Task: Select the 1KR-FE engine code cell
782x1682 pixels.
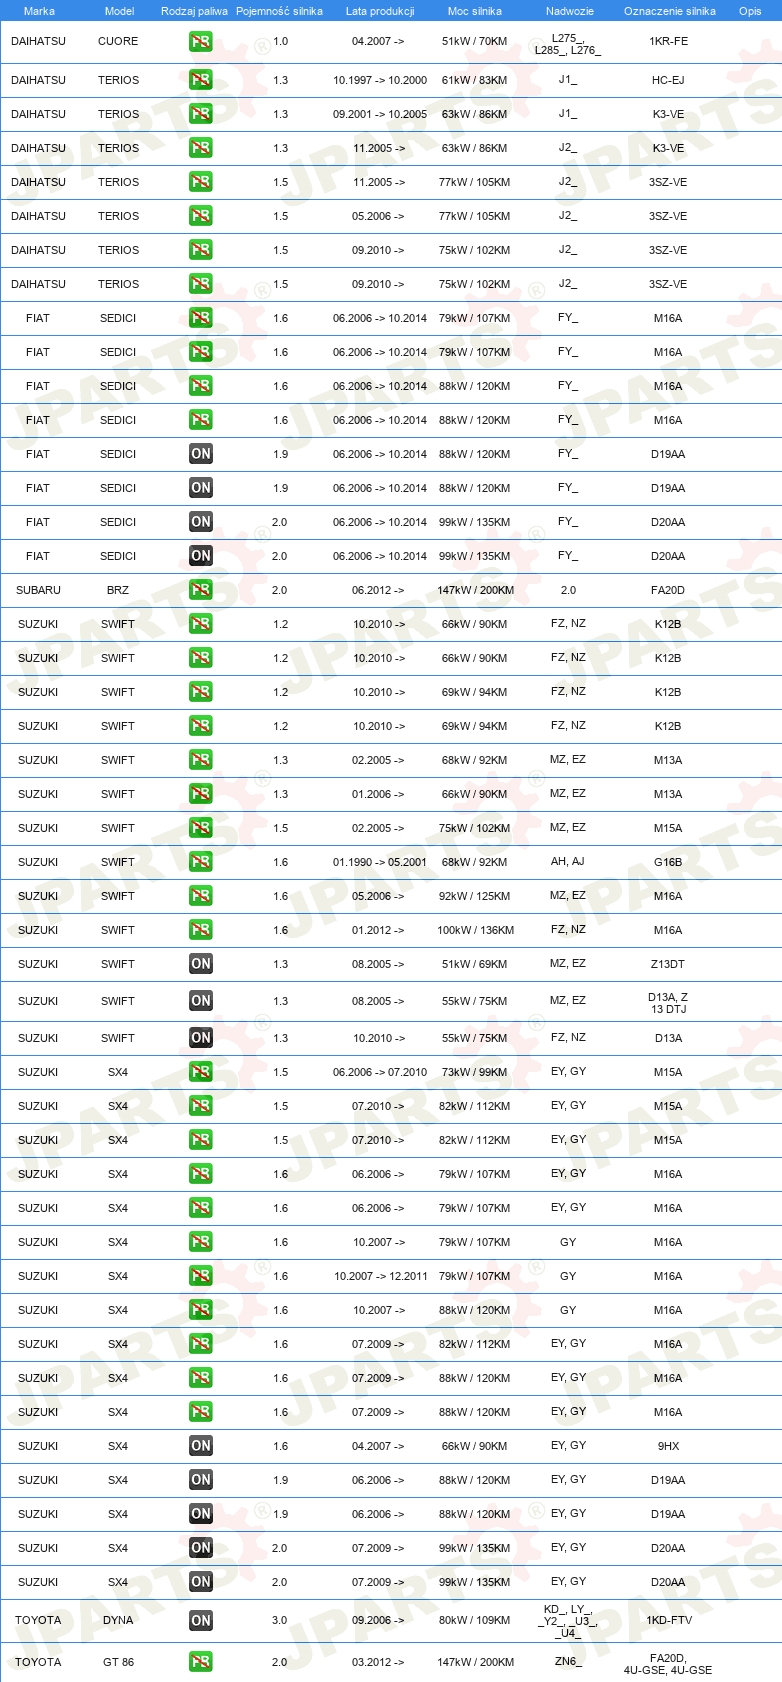Action: point(668,42)
